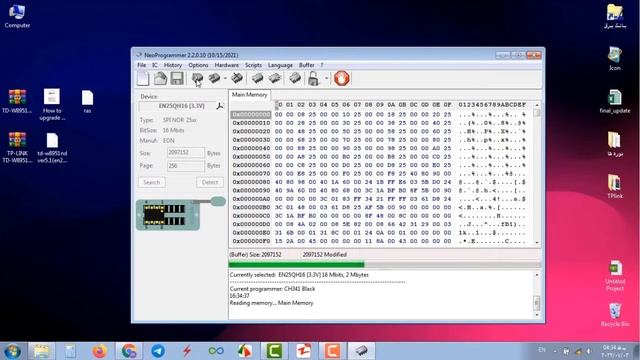Image resolution: width=640 pixels, height=360 pixels.
Task: Select address row 0x000000F0
Action: pyautogui.click(x=251, y=241)
